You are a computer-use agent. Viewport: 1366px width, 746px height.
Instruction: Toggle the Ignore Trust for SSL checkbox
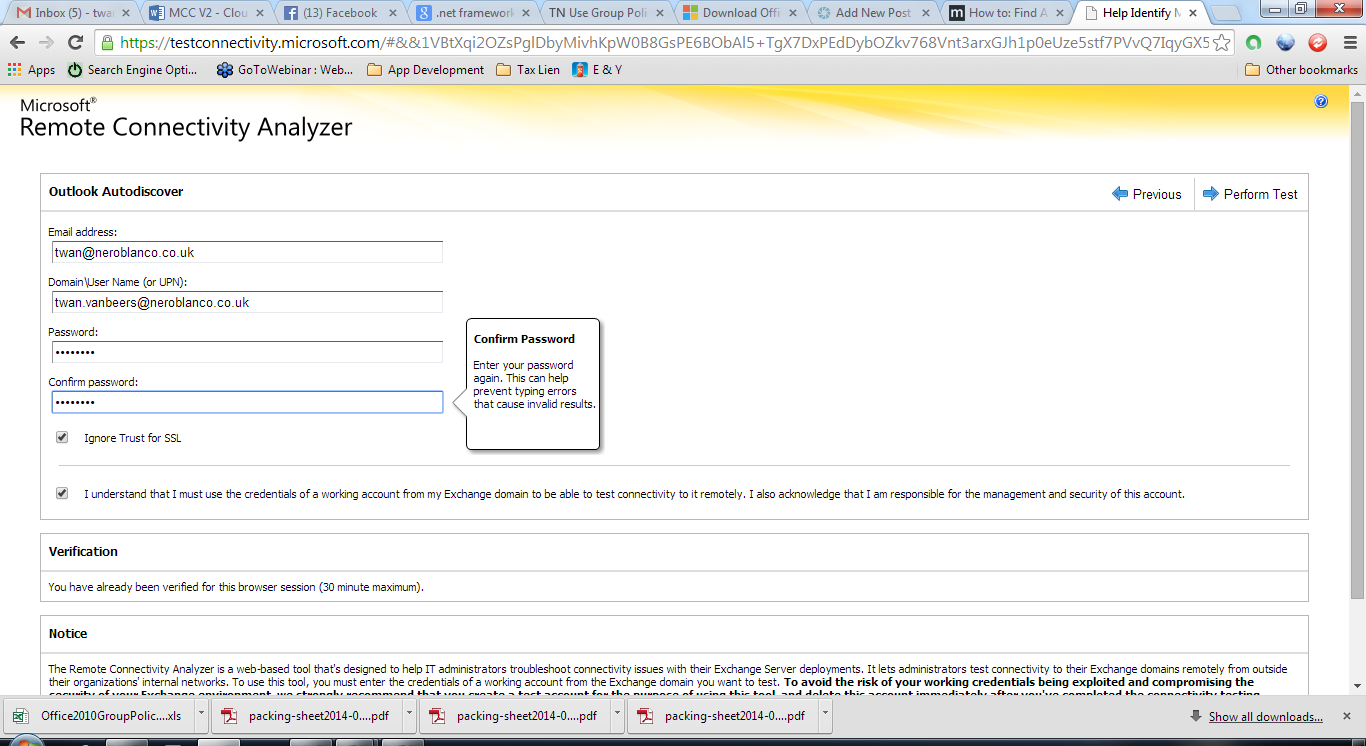pos(62,437)
